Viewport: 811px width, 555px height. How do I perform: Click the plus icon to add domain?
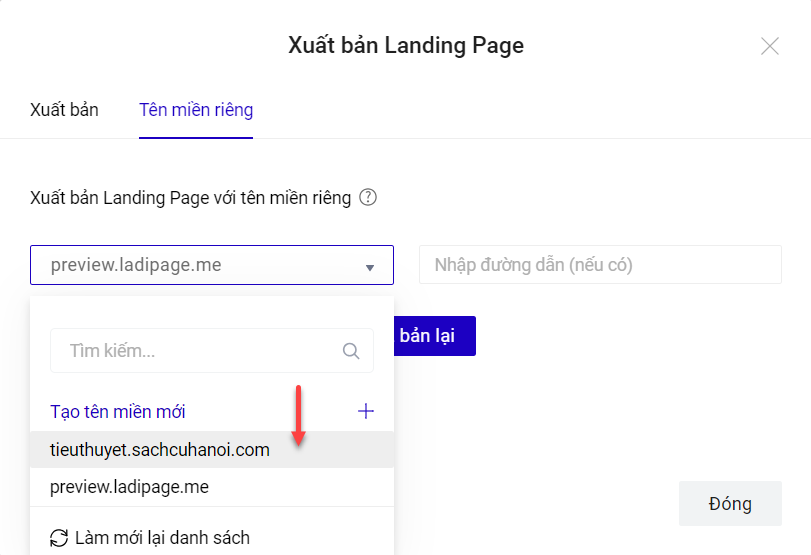click(x=366, y=411)
